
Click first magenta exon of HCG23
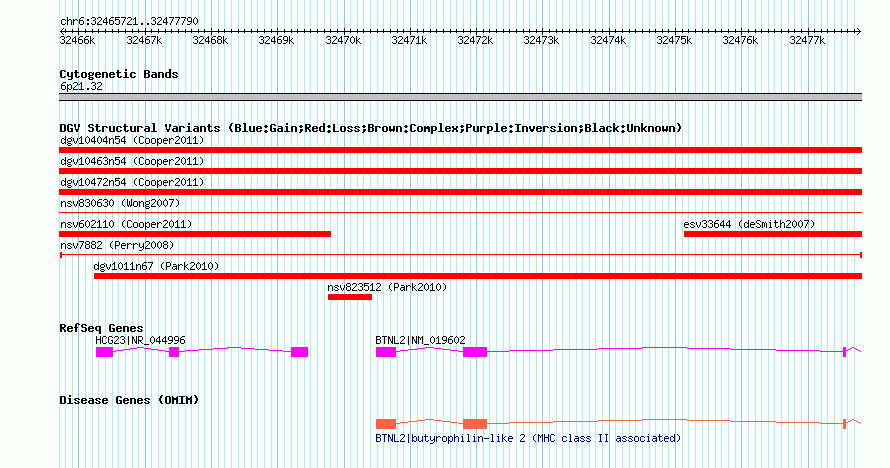tap(104, 352)
